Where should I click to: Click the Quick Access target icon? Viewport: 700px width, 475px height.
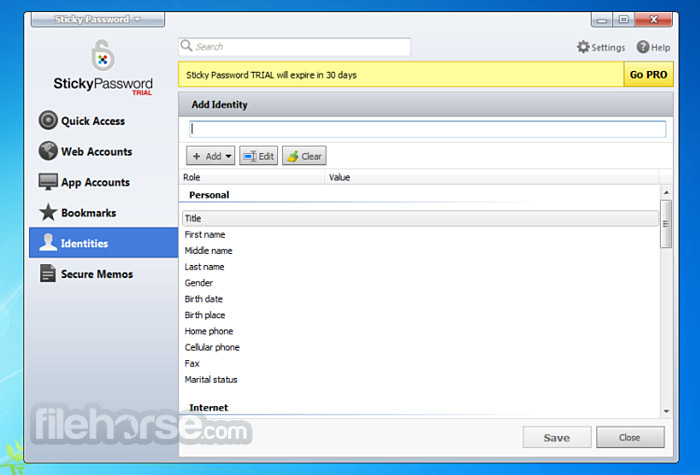tap(48, 120)
